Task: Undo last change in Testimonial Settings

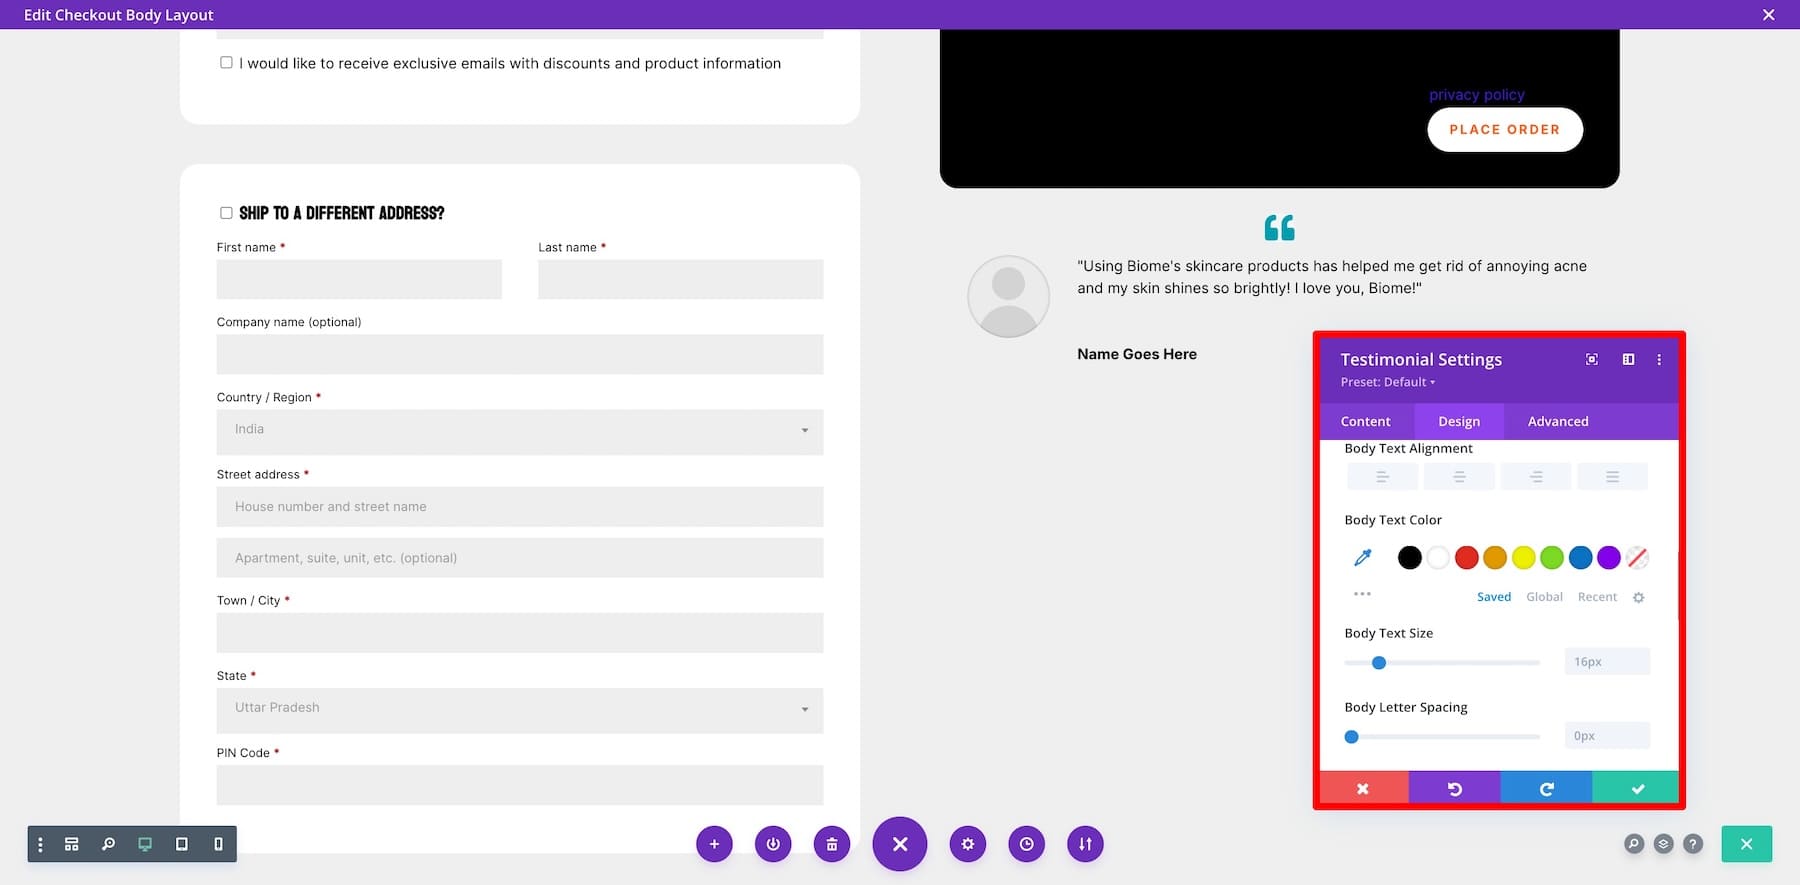Action: [1455, 789]
